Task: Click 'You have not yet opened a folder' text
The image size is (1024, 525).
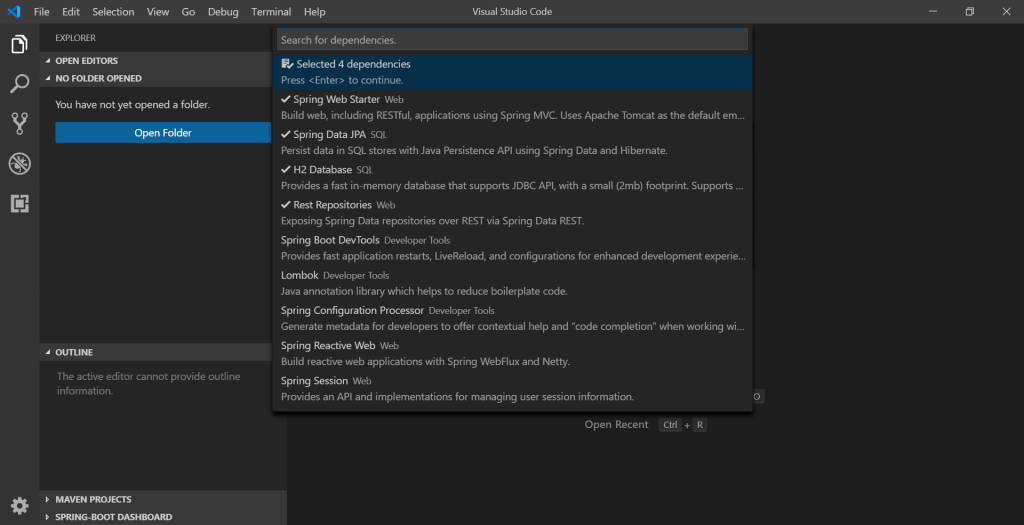Action: [133, 104]
